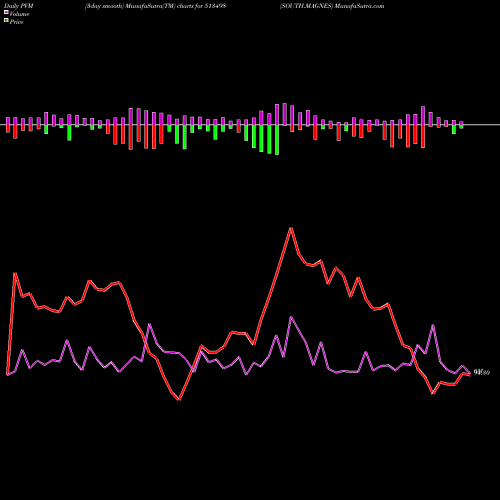Click the SOUTHMAGNES MunafaSutra.com label

coord(332,6)
